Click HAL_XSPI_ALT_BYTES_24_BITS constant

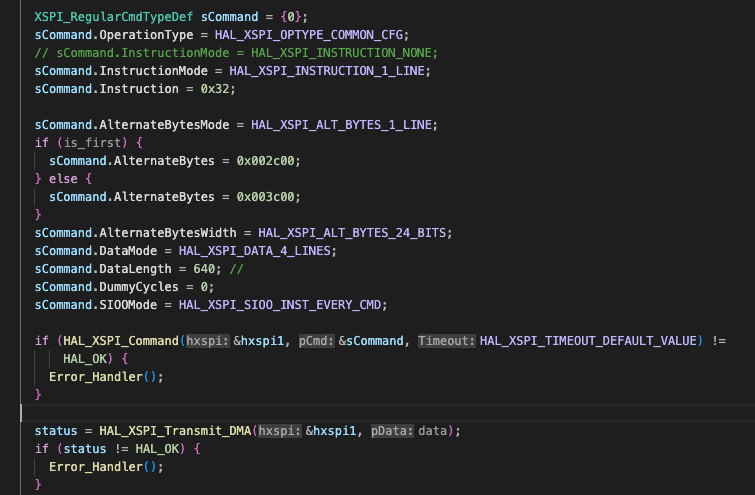352,233
